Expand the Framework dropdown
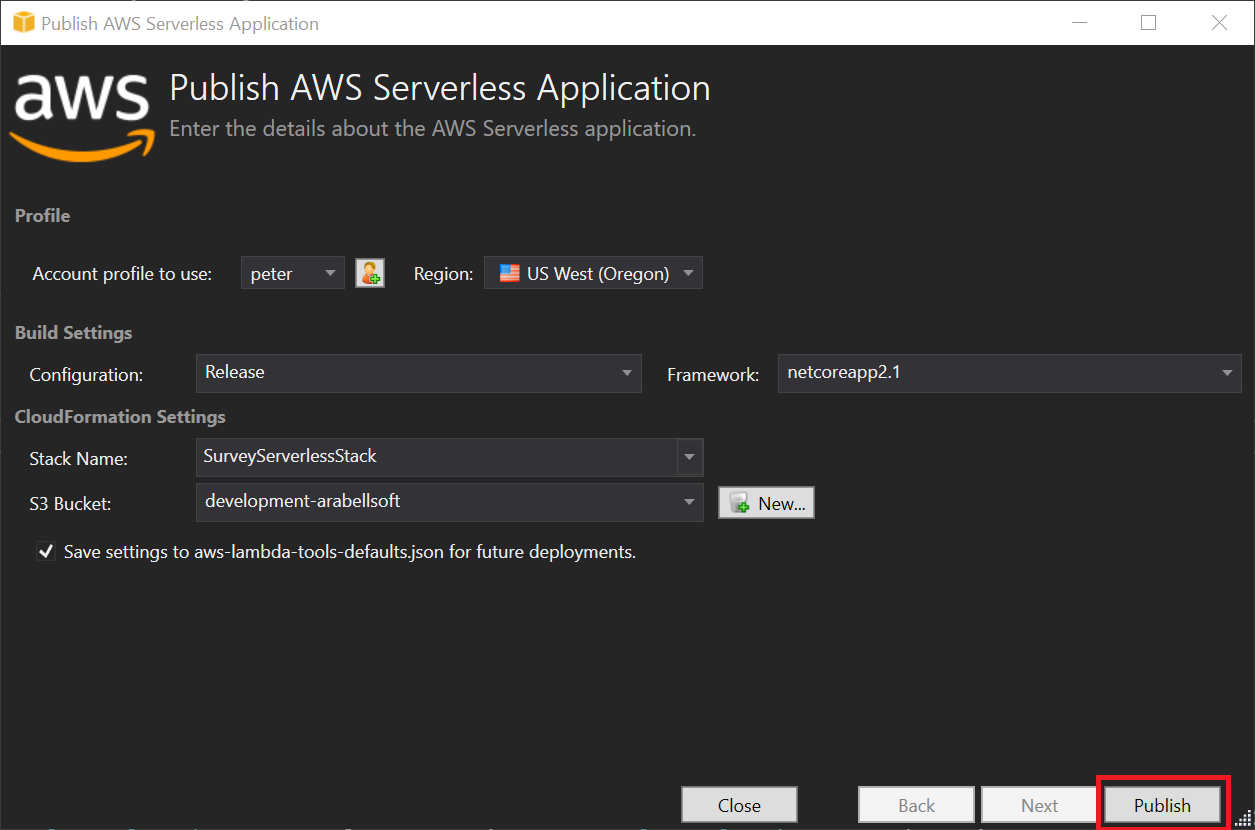1255x830 pixels. click(x=1227, y=373)
